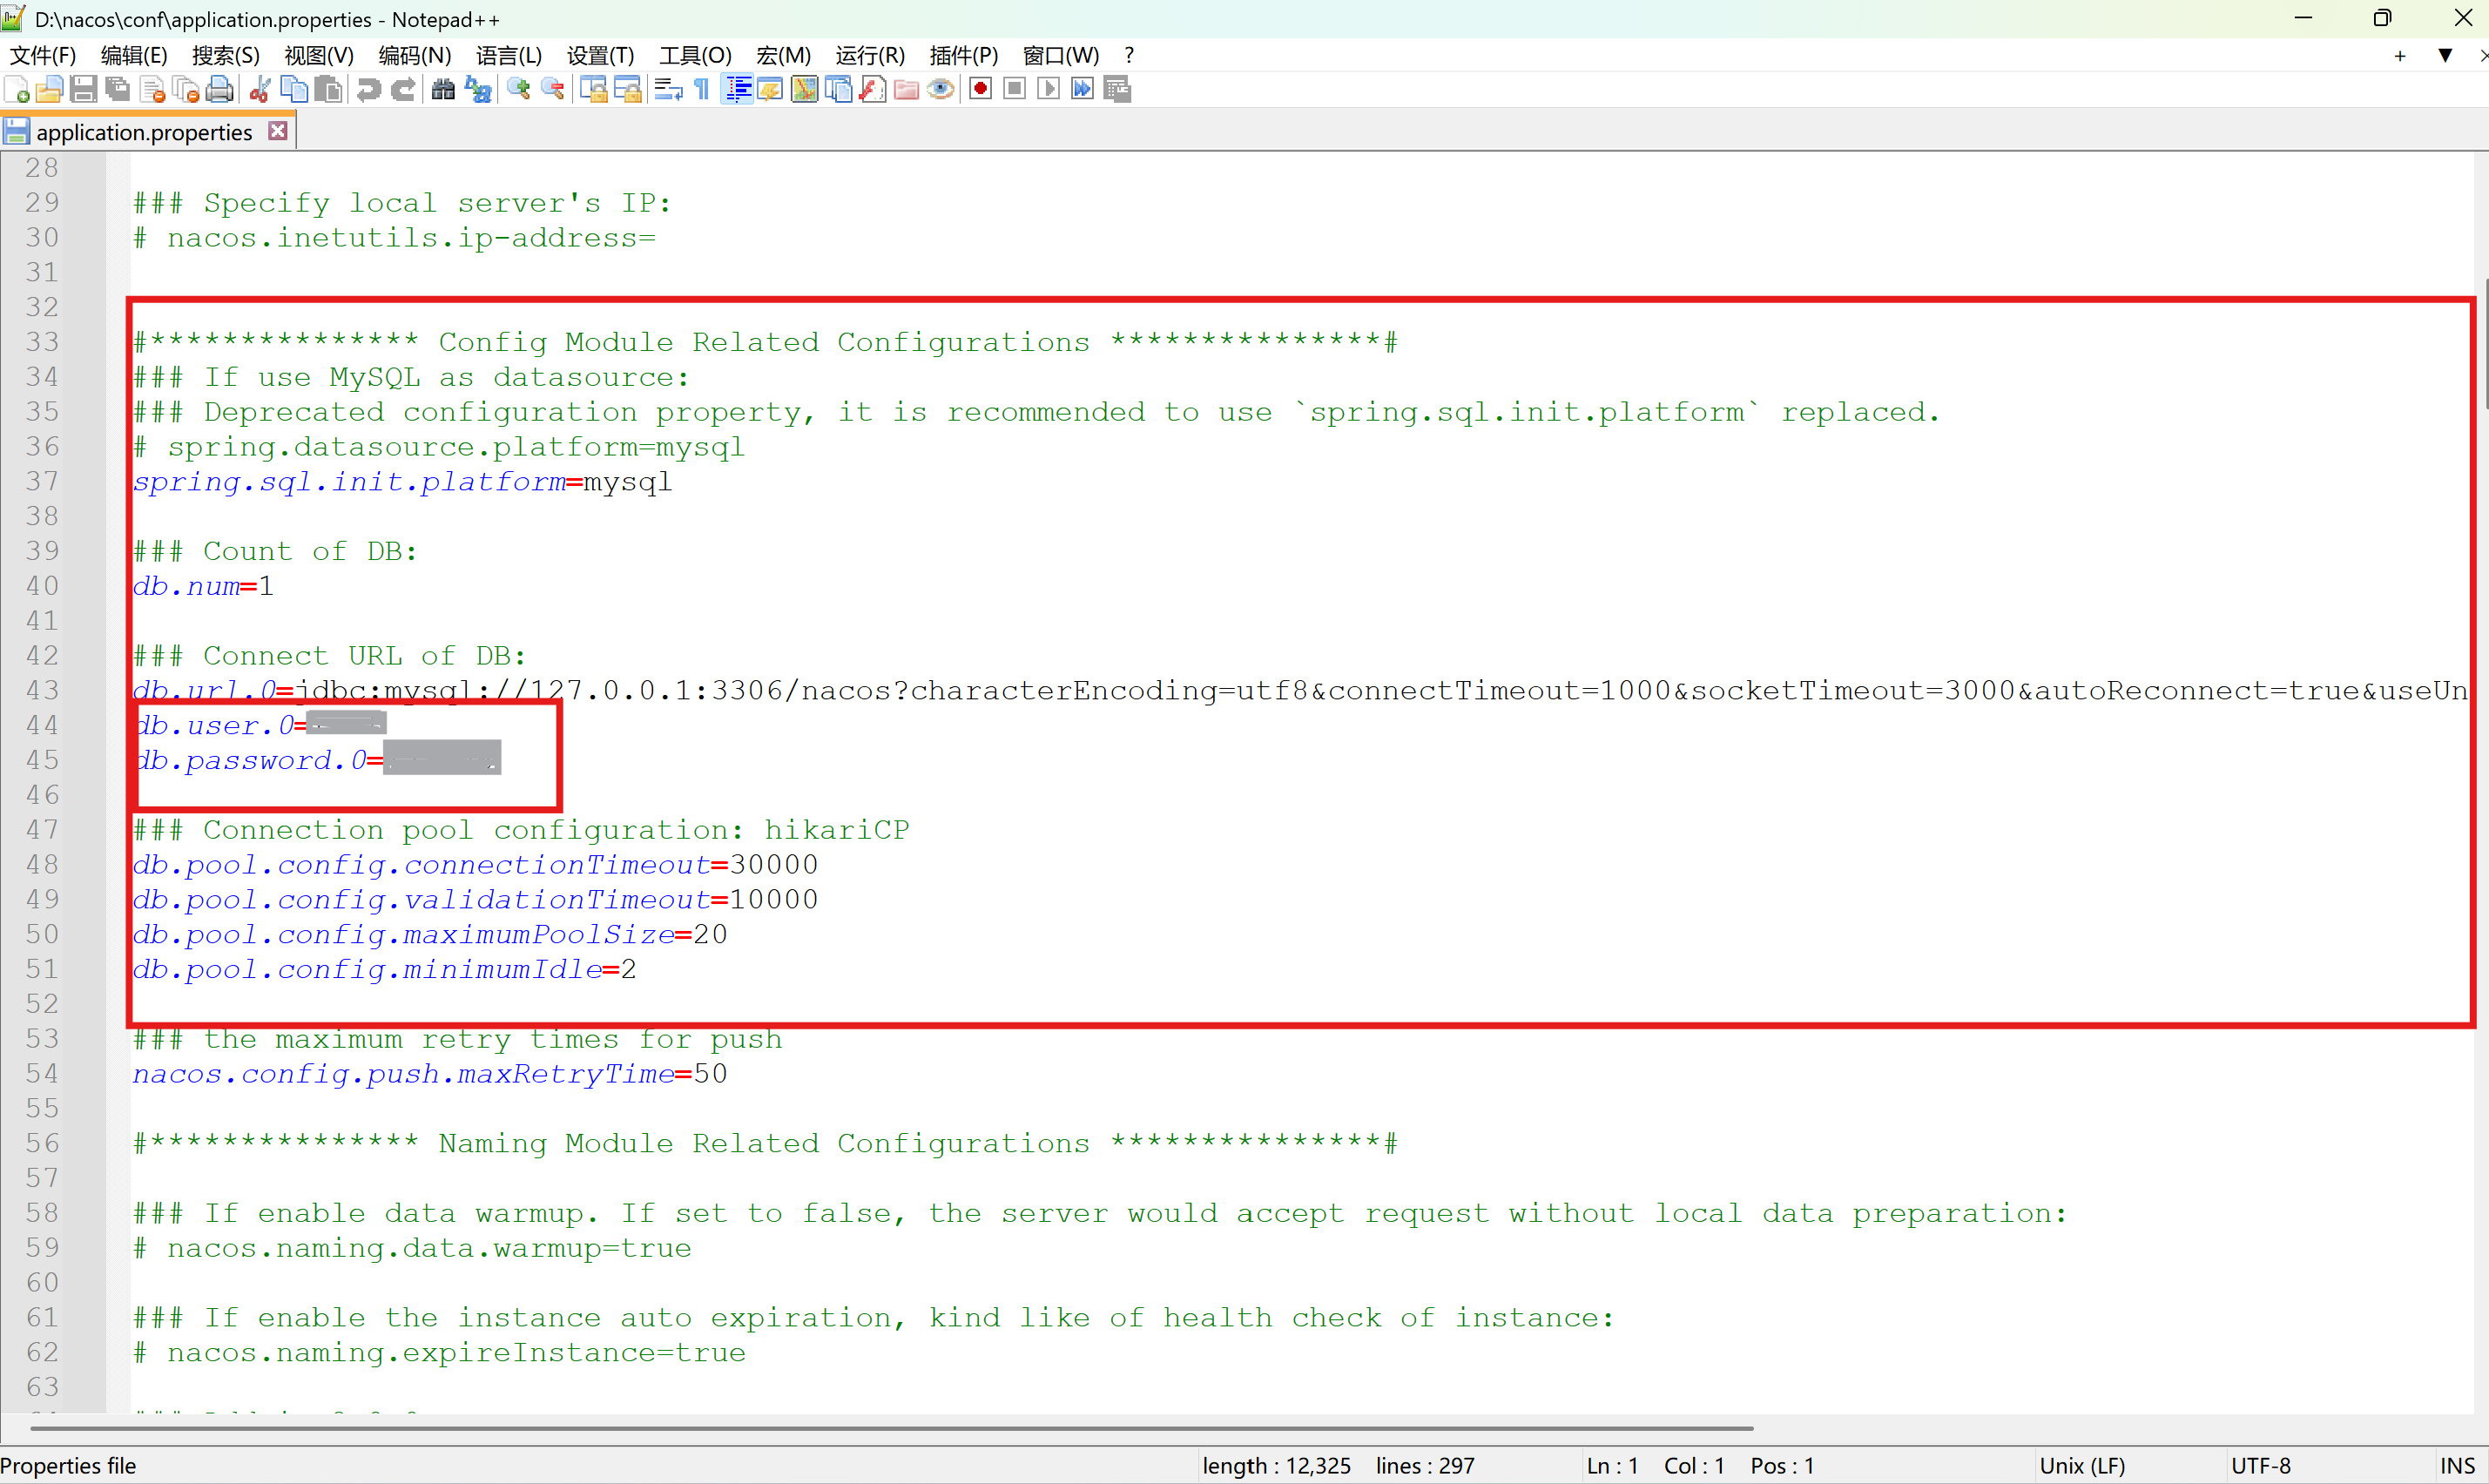Close the application.properties tab
2489x1484 pixels.
tap(278, 131)
